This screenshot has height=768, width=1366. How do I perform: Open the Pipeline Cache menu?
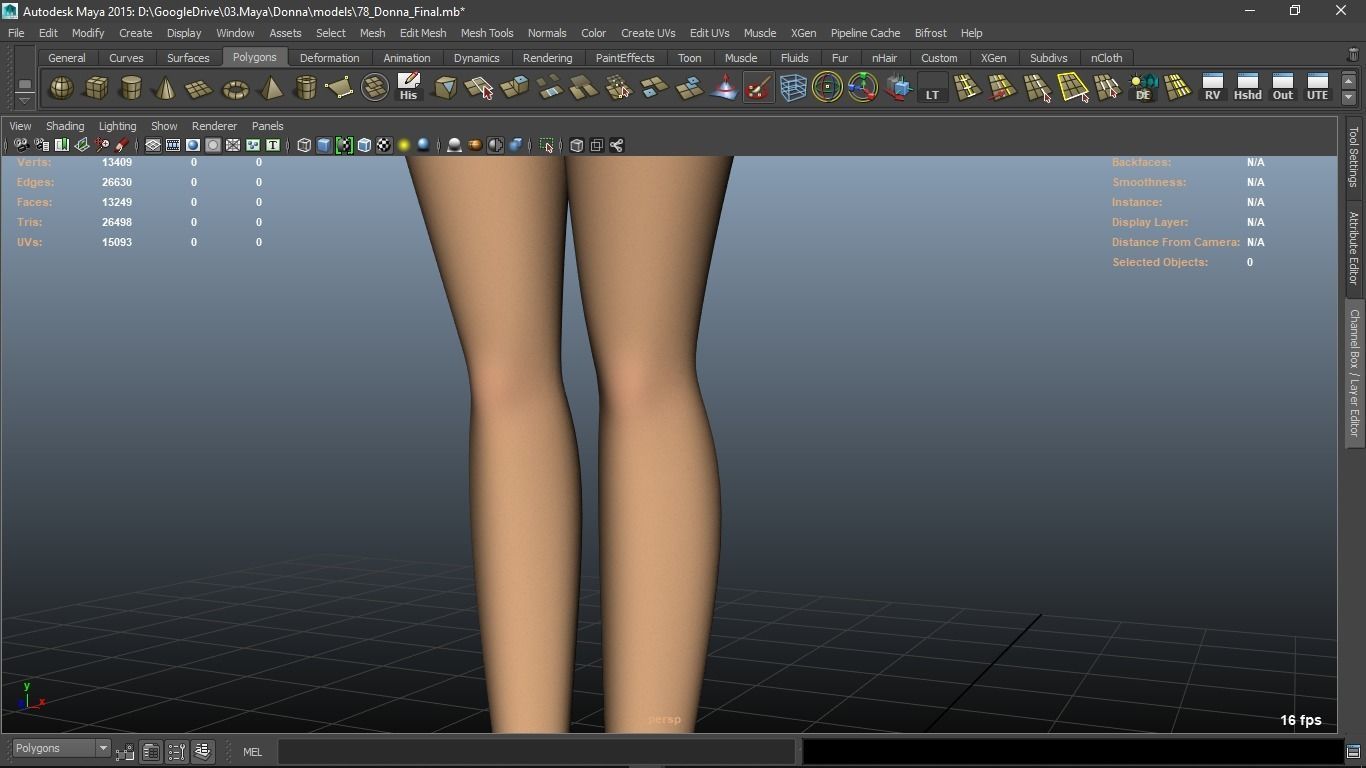coord(865,33)
